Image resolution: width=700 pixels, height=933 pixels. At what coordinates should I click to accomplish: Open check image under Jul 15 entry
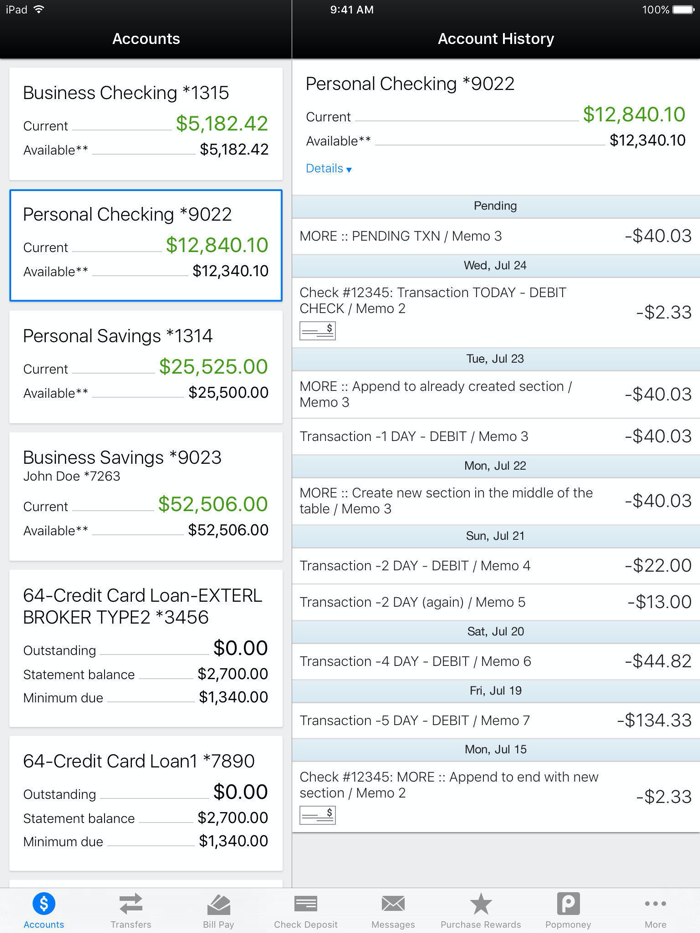[315, 814]
